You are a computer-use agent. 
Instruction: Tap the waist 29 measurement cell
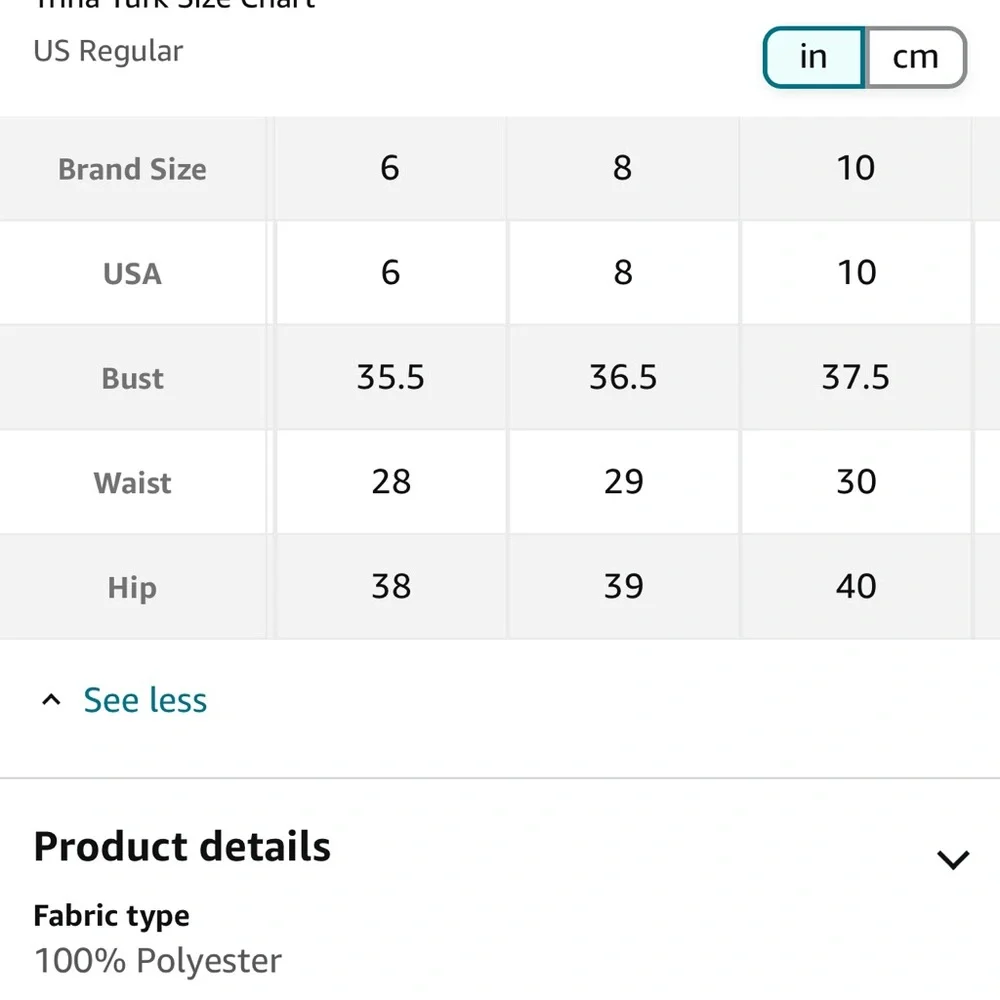pyautogui.click(x=623, y=482)
